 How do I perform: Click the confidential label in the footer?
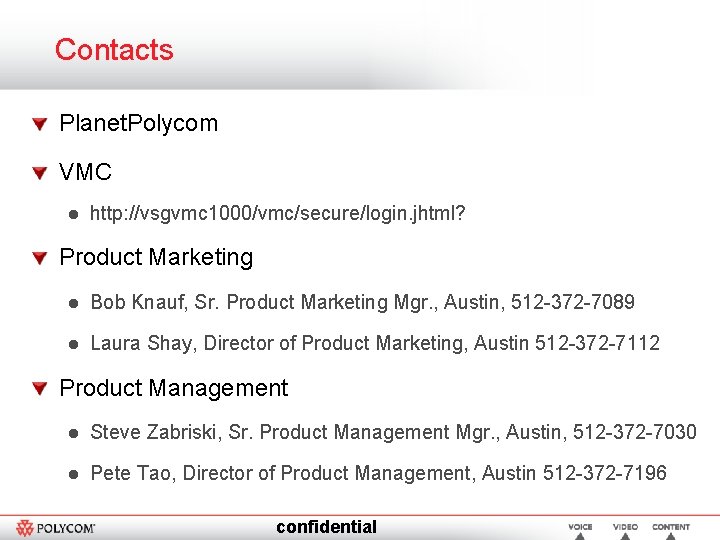[x=326, y=527]
